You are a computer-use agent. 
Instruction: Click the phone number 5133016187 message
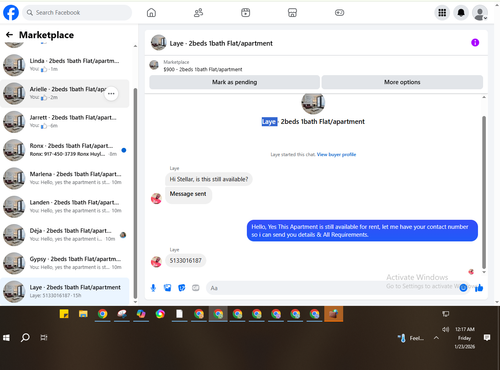186,261
